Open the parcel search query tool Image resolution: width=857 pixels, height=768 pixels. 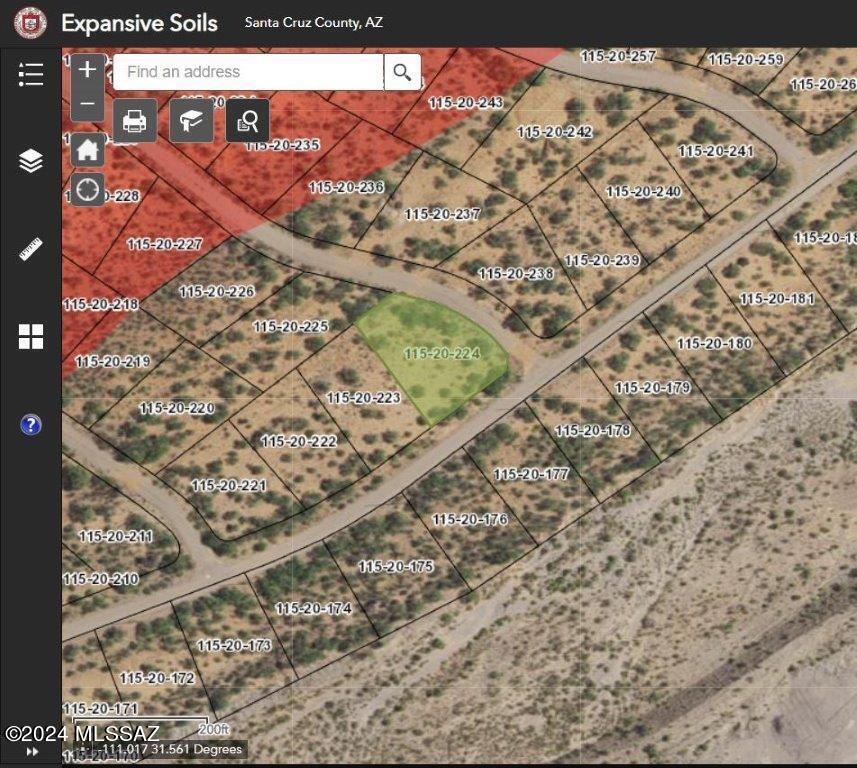(x=248, y=121)
